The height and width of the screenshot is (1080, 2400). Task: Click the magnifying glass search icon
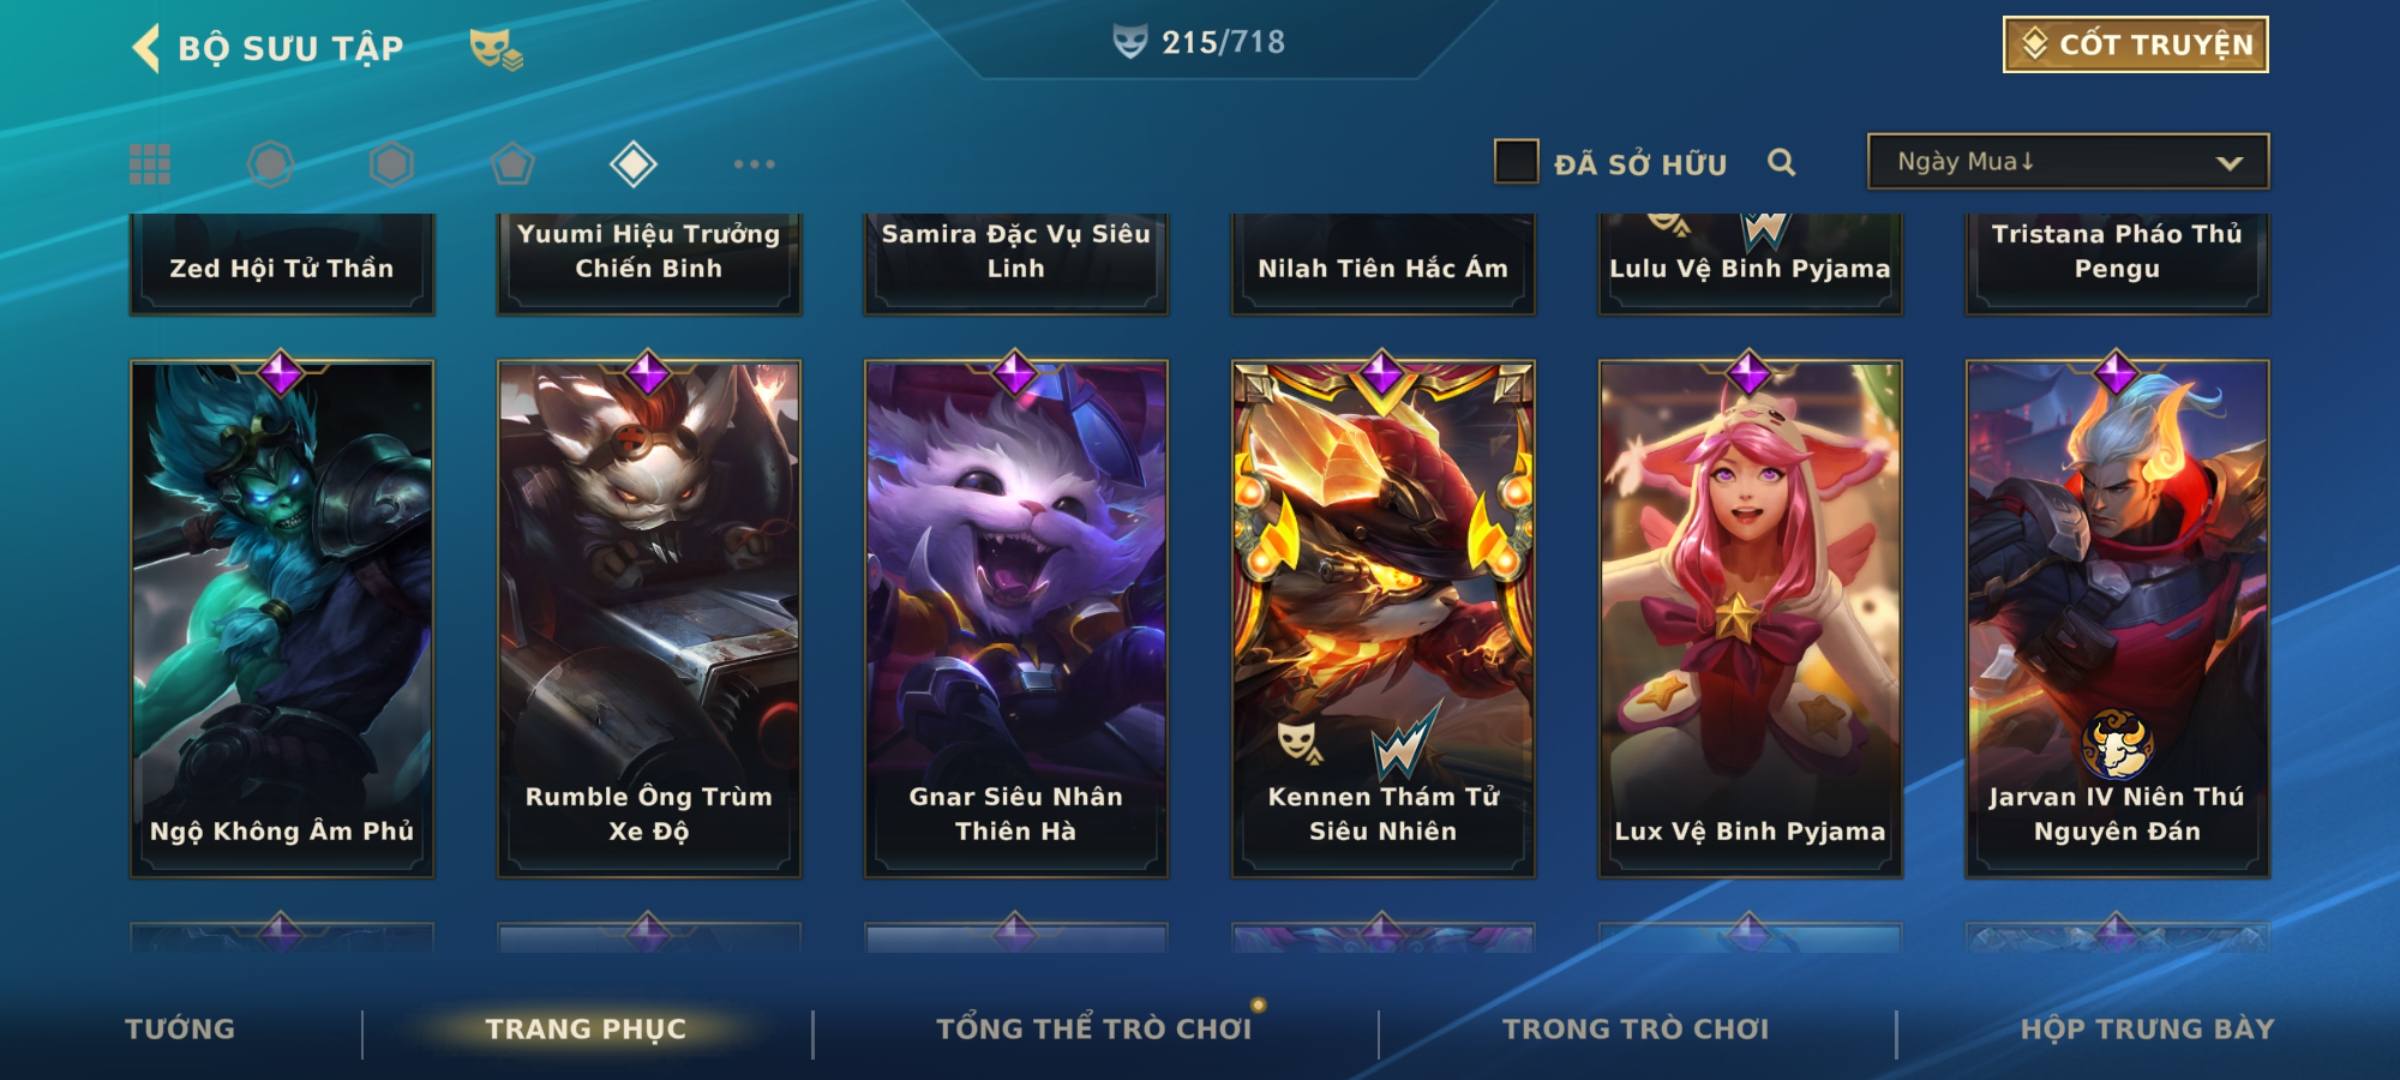pyautogui.click(x=1781, y=162)
